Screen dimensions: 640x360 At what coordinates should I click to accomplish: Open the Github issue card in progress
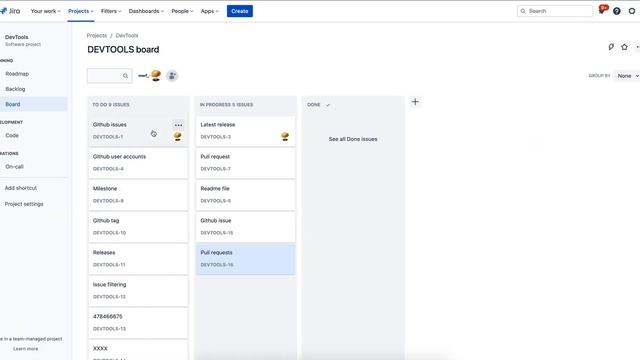pyautogui.click(x=245, y=227)
